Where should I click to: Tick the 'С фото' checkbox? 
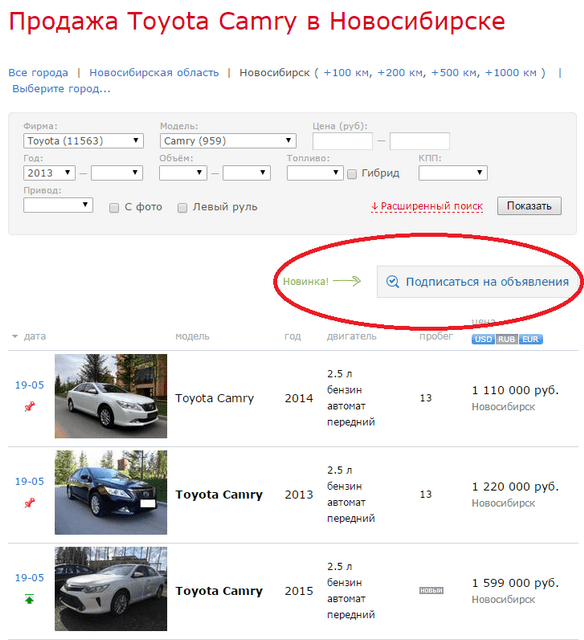[x=114, y=208]
